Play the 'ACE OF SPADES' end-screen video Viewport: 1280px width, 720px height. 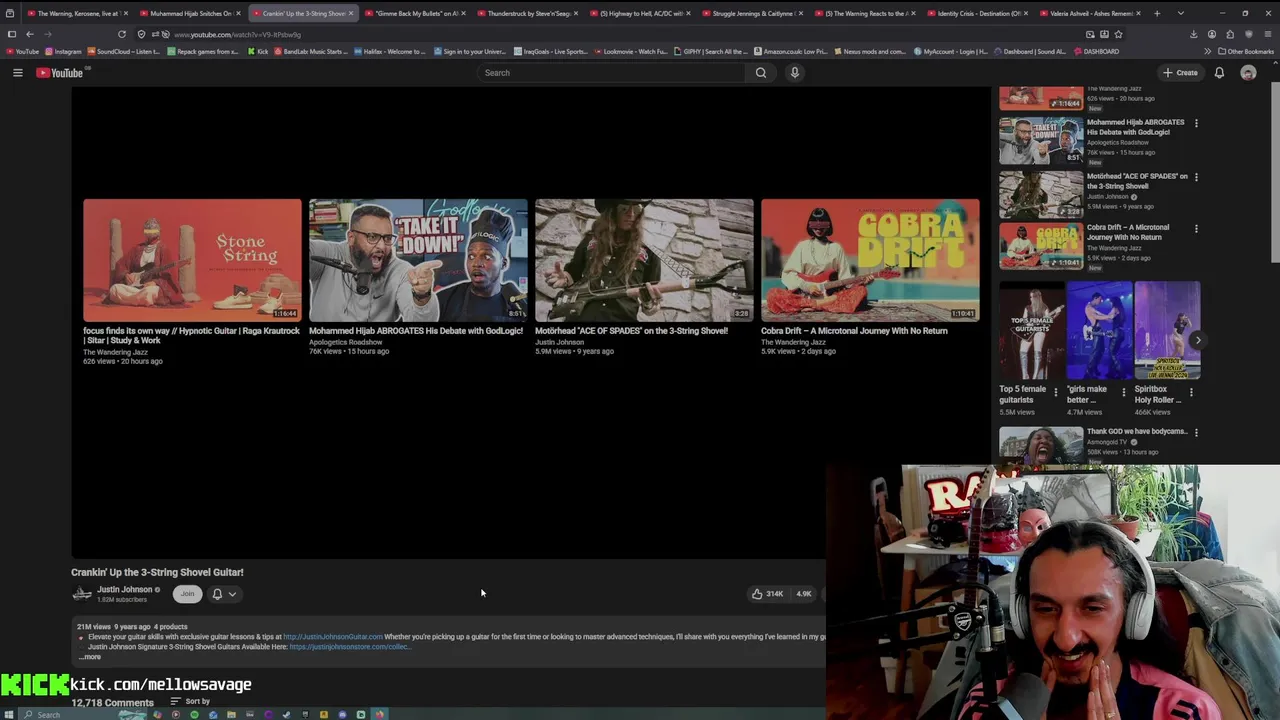coord(644,260)
